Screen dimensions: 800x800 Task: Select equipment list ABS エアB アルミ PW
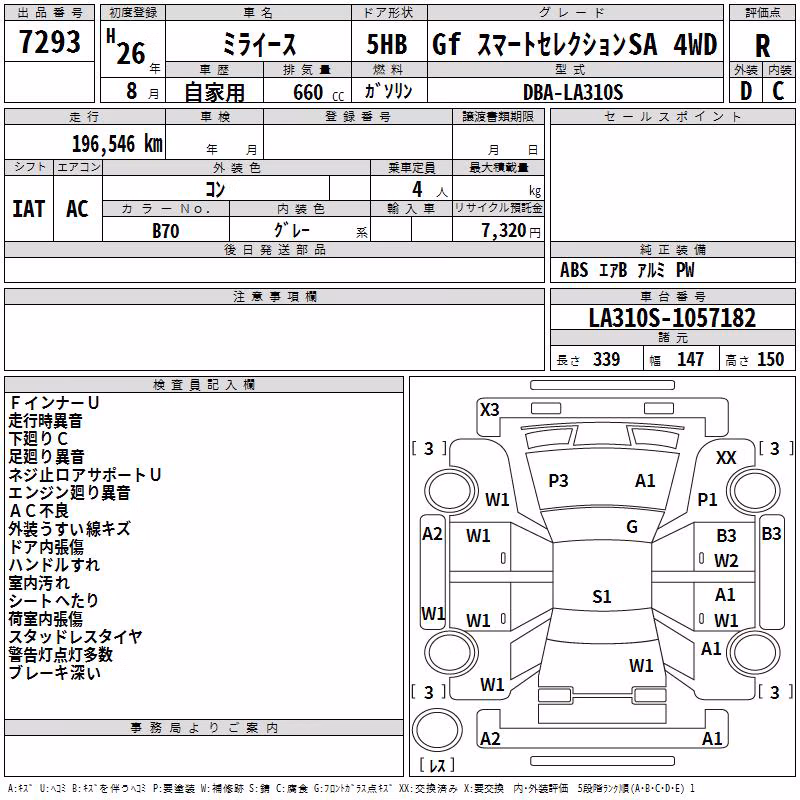(x=627, y=270)
